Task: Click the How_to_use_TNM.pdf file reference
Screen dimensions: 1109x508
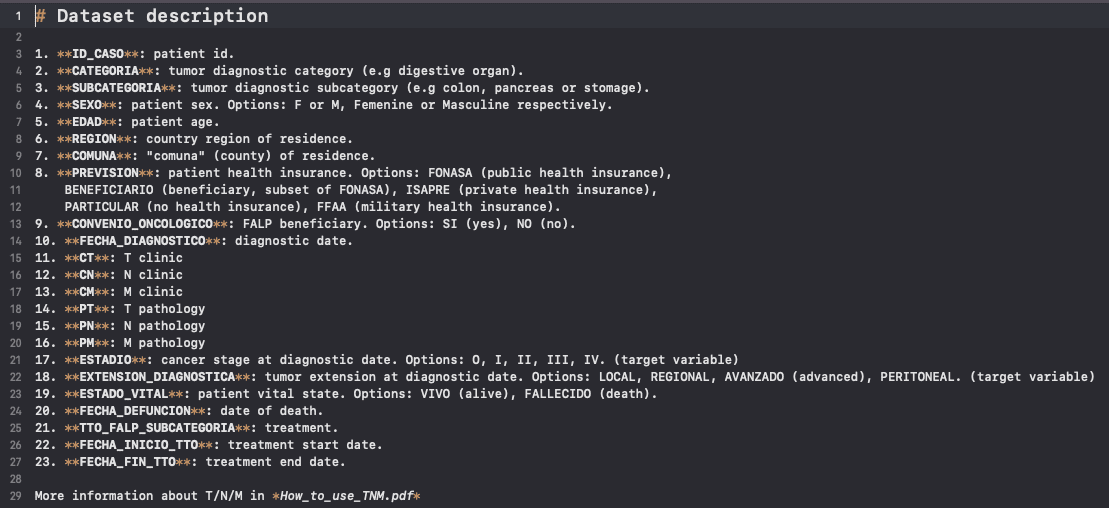Action: (x=348, y=496)
